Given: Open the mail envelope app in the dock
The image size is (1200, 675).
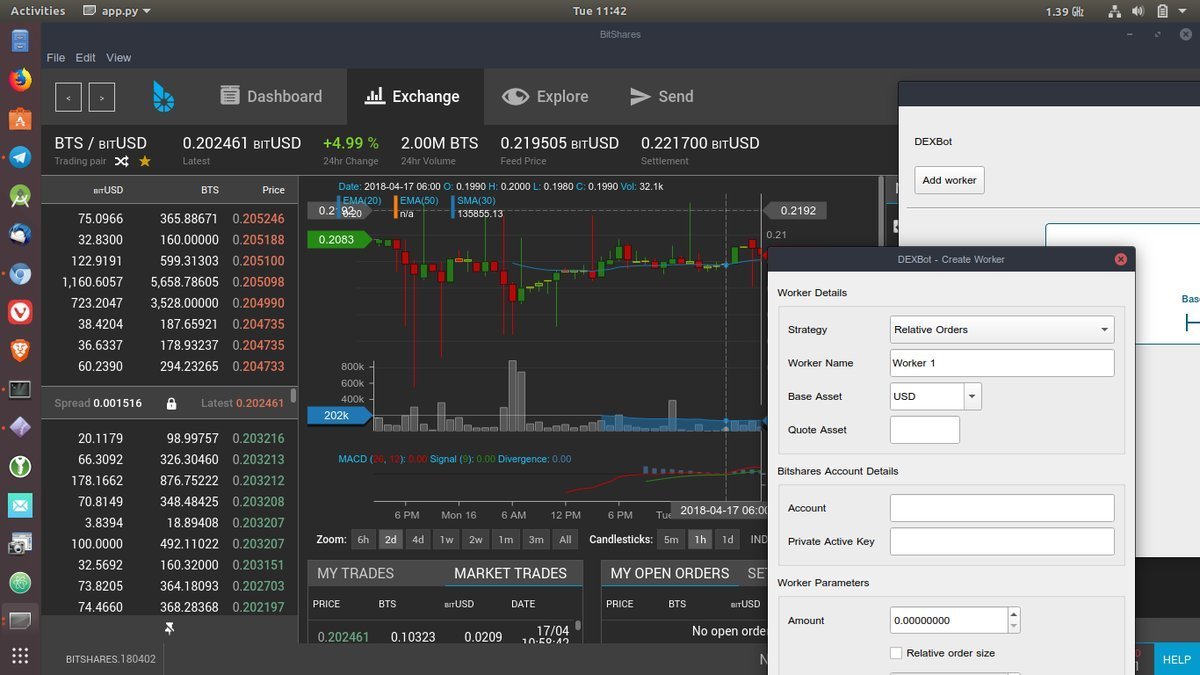Looking at the screenshot, I should [x=20, y=505].
